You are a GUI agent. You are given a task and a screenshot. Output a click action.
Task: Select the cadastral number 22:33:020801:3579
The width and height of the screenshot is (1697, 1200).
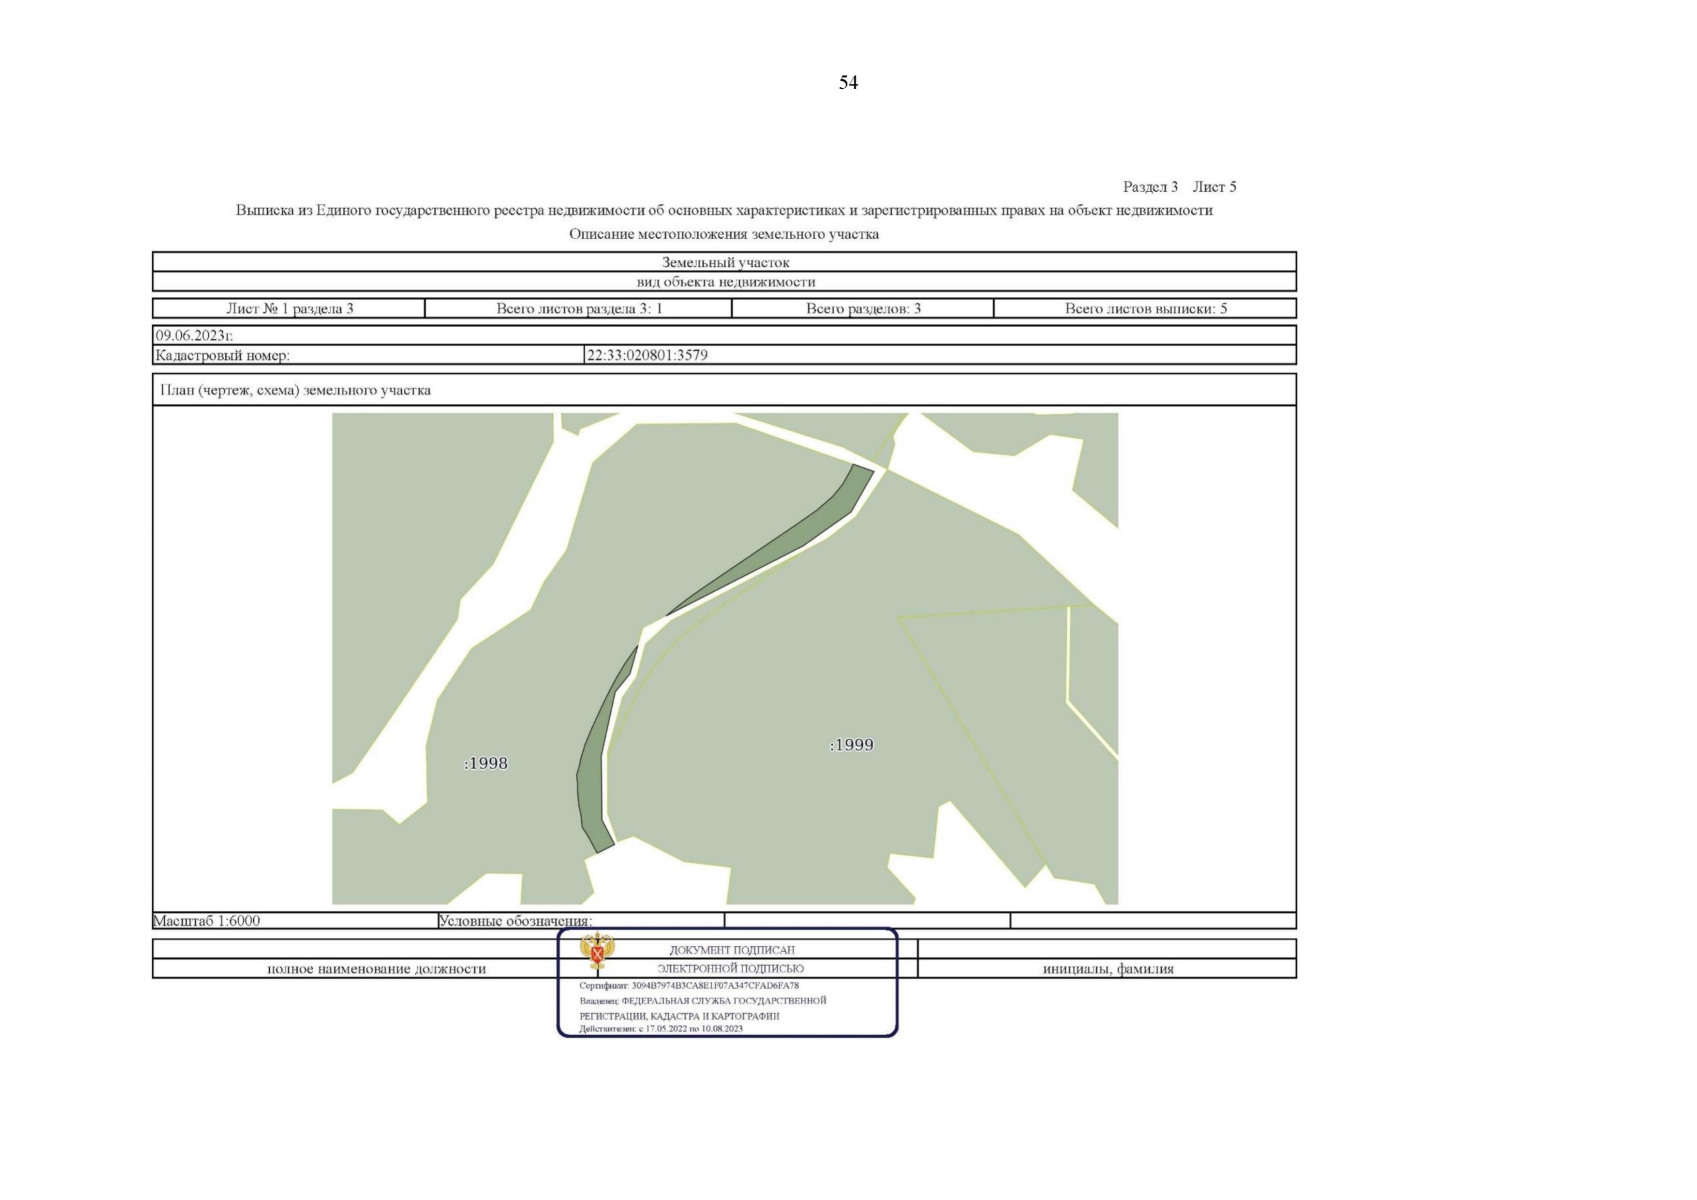647,355
